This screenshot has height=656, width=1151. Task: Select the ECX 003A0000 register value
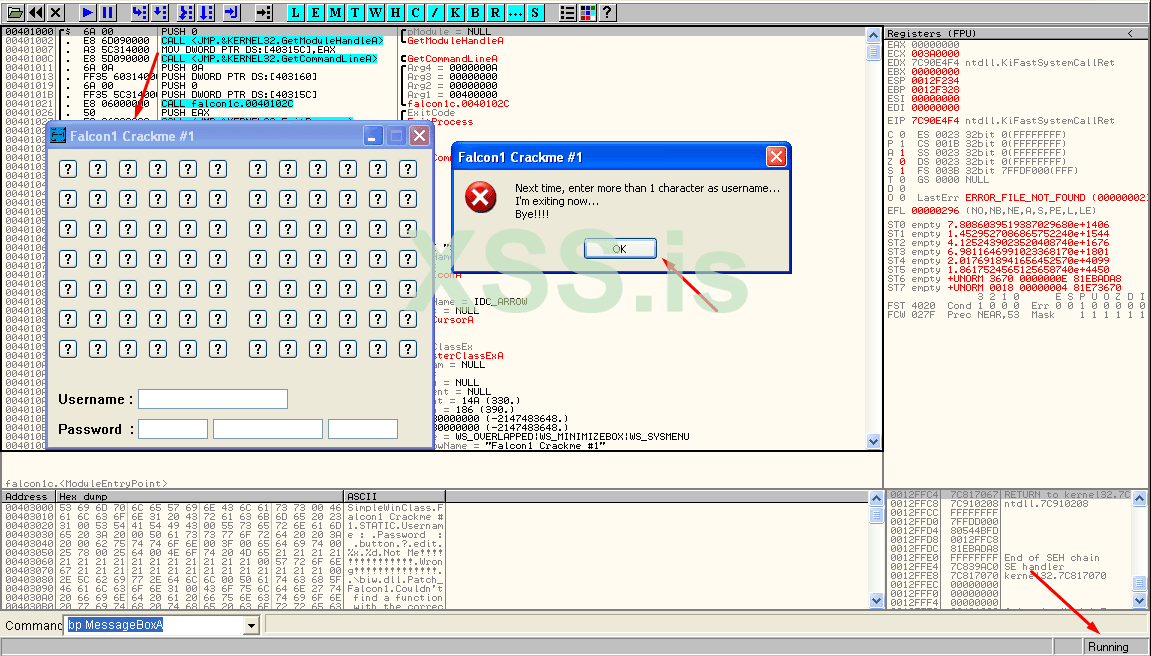935,54
